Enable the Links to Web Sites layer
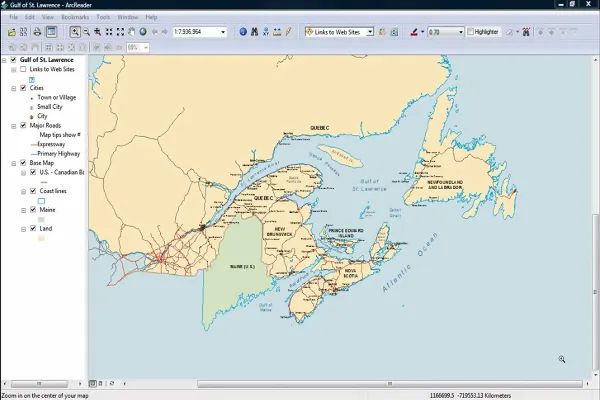 [x=23, y=69]
